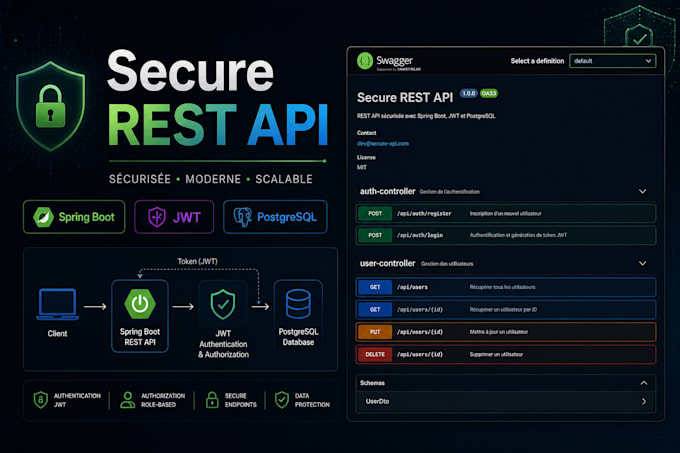Open the POST /api/auth/register endpoint
This screenshot has width=680, height=453.
click(506, 213)
